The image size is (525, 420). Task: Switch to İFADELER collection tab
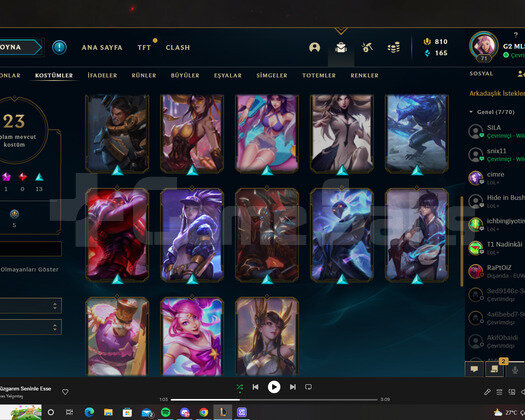pyautogui.click(x=102, y=75)
